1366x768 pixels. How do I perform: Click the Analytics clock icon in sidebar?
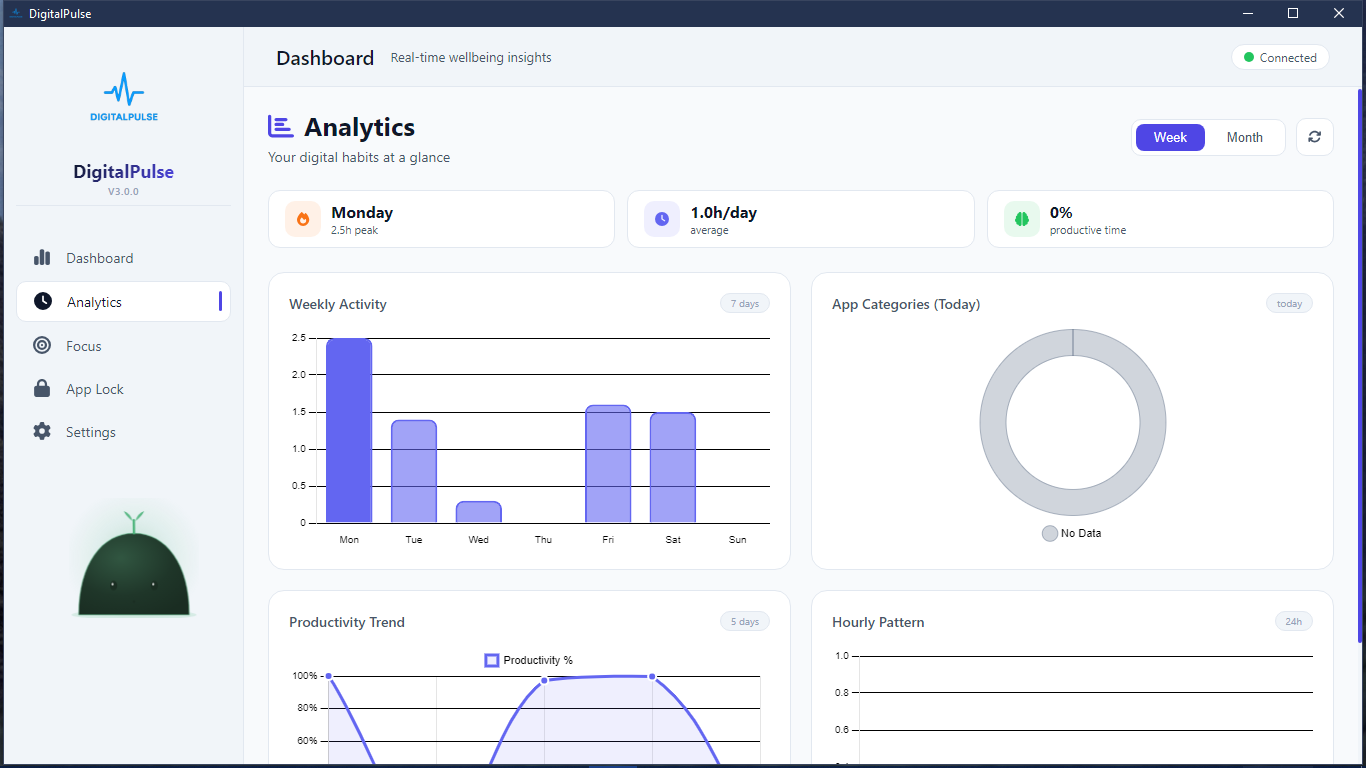[42, 301]
